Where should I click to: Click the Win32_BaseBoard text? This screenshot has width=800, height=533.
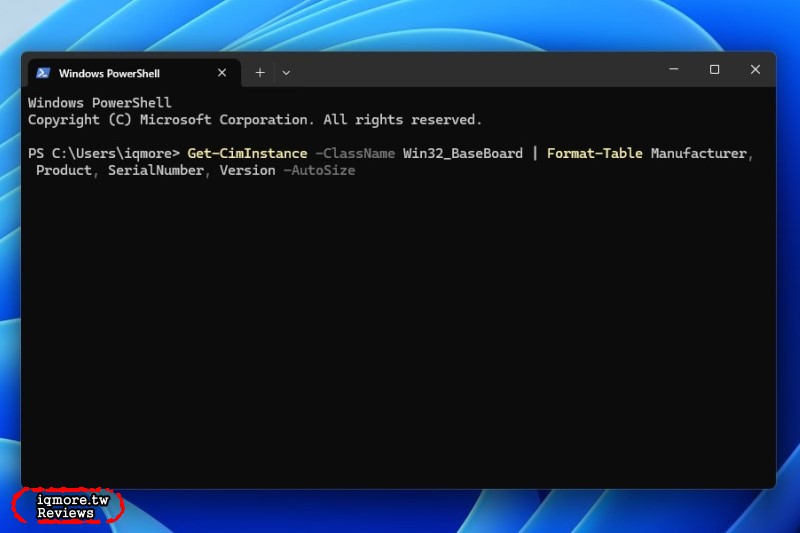click(x=463, y=154)
